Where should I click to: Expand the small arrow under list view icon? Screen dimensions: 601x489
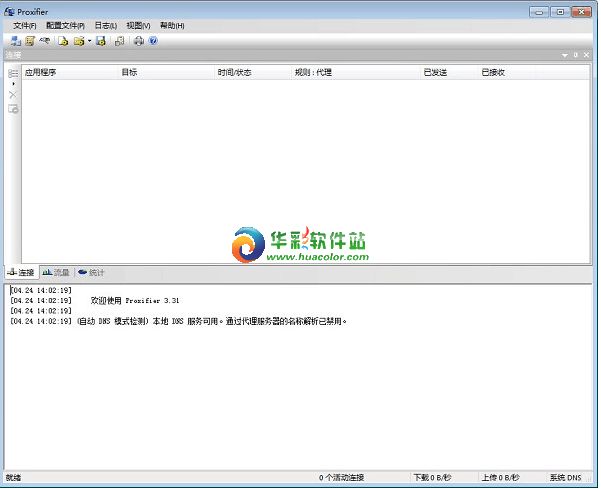[13, 84]
